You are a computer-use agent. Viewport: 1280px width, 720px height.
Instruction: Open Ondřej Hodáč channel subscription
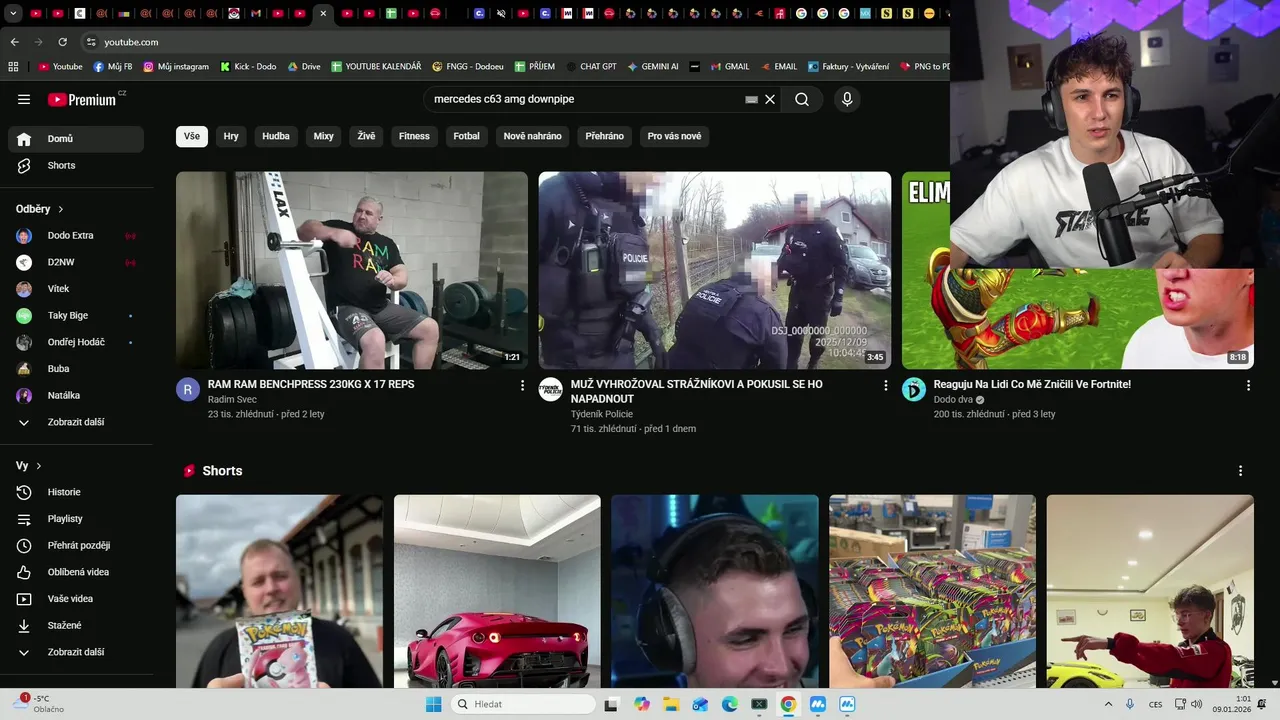[76, 342]
